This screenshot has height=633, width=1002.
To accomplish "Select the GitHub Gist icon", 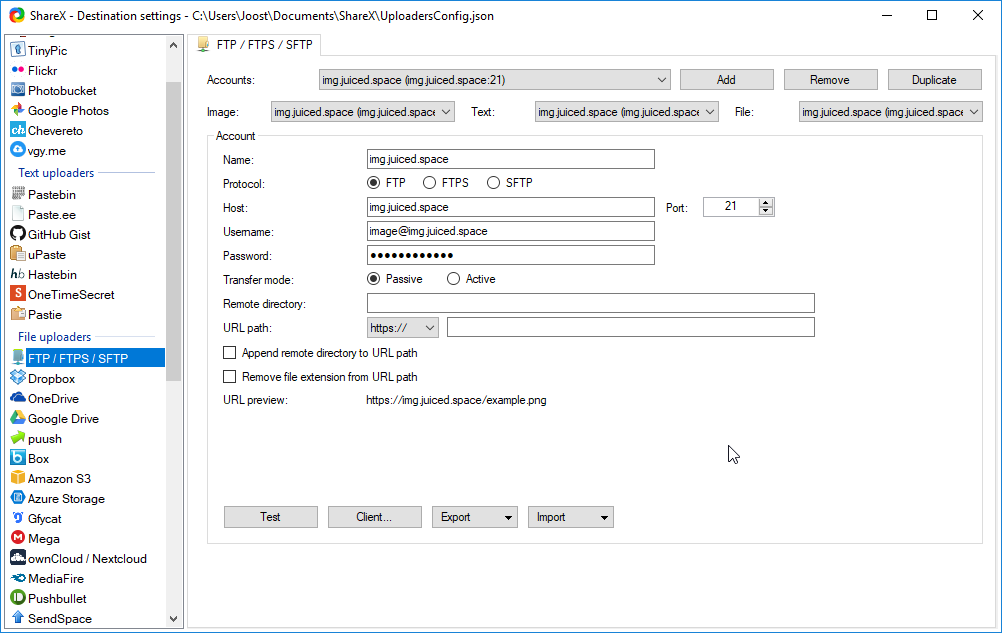I will (18, 234).
